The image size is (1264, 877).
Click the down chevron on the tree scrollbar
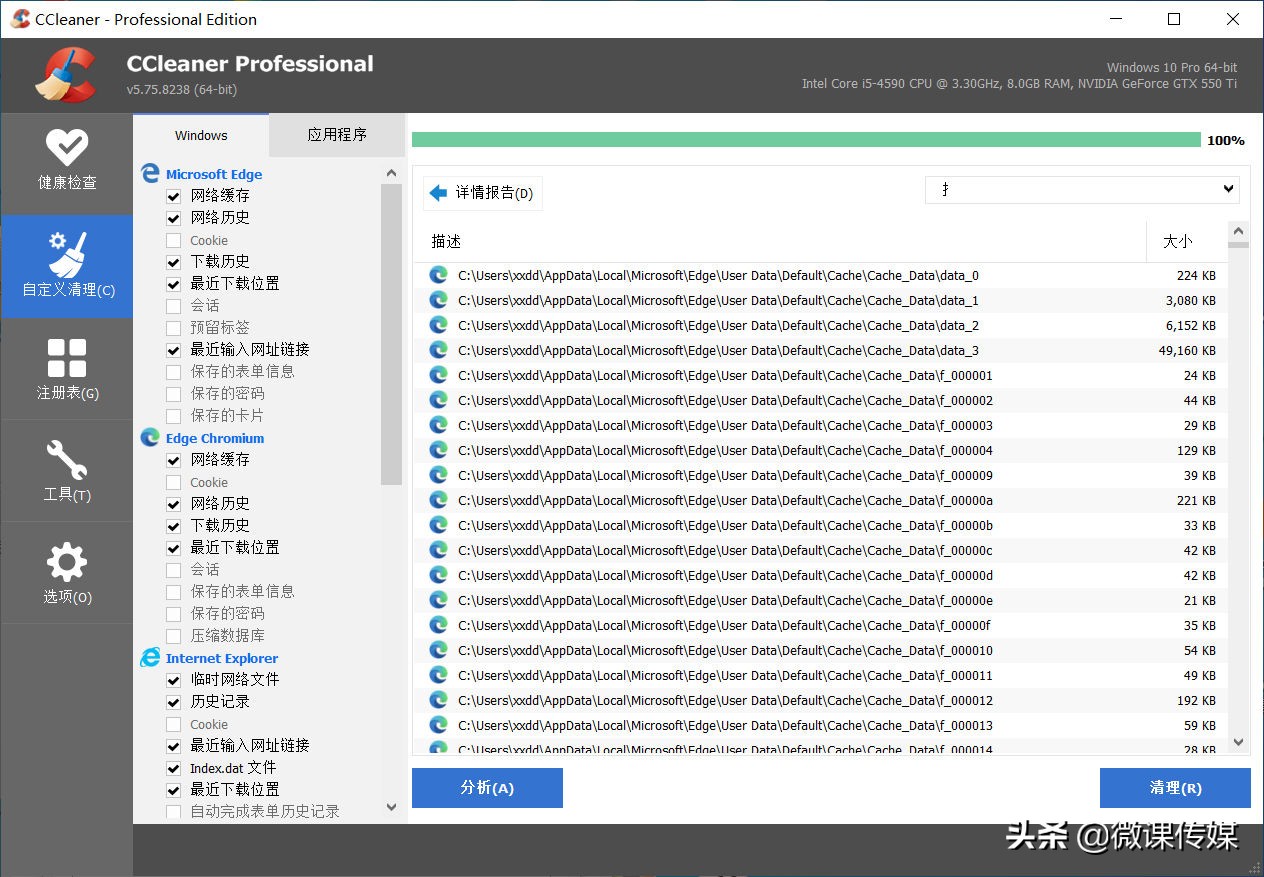tap(391, 807)
